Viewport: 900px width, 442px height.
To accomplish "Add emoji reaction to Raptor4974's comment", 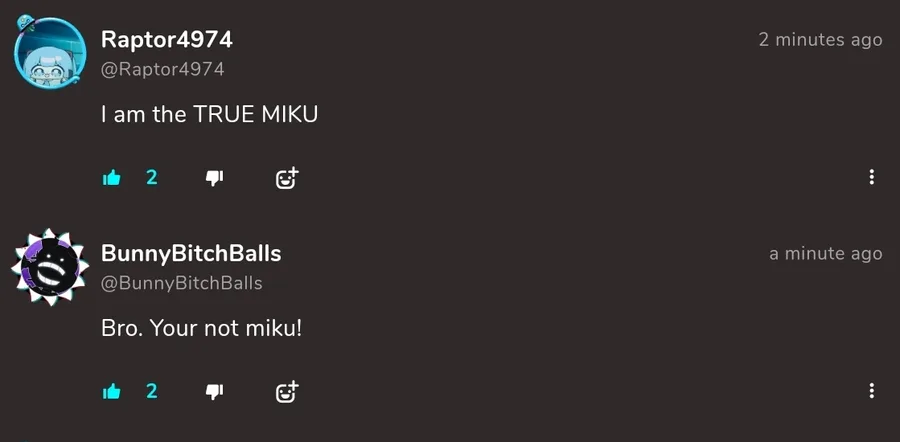I will pos(287,178).
